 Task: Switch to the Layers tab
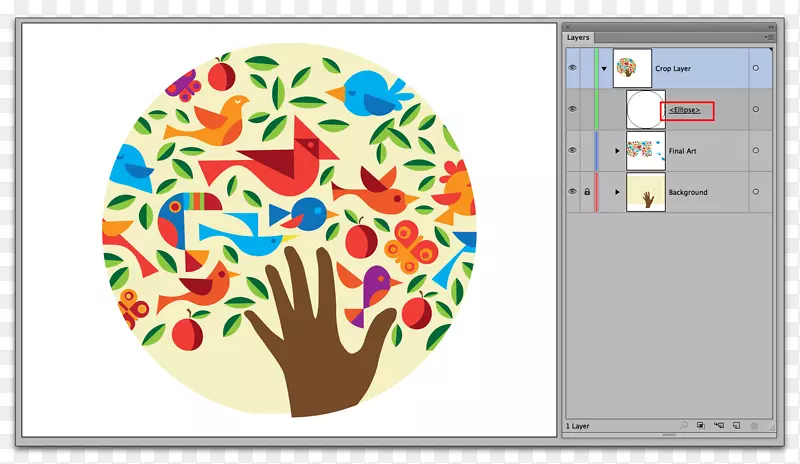click(578, 38)
